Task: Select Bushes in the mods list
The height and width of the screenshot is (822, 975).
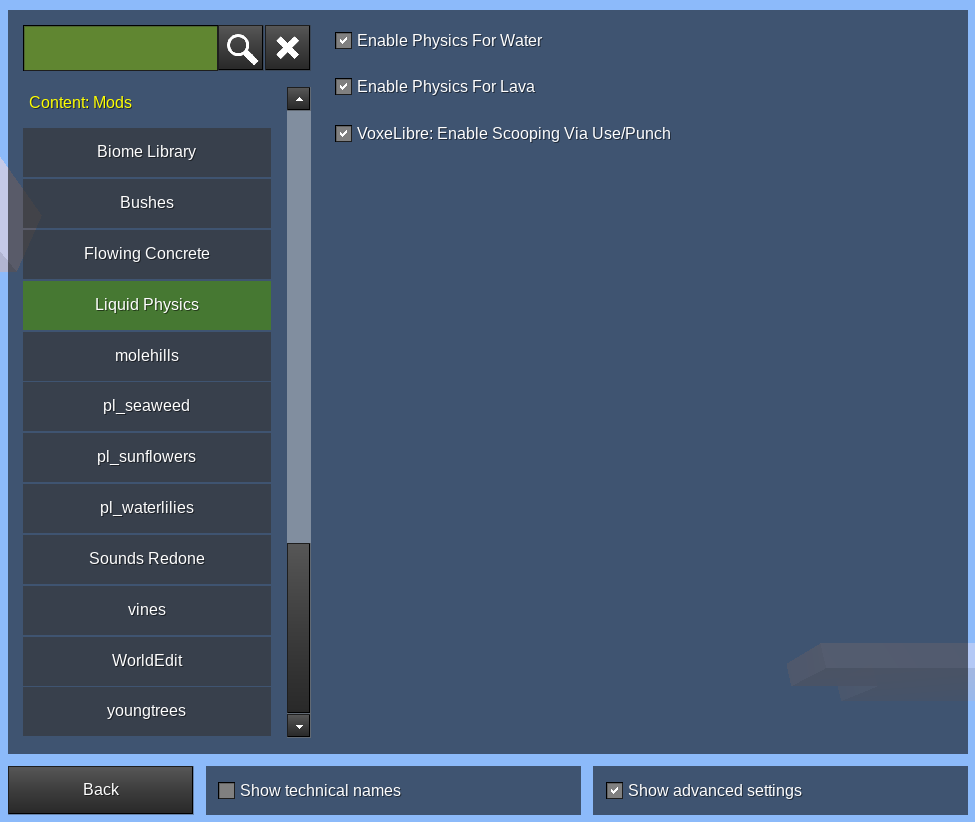Action: click(x=147, y=203)
